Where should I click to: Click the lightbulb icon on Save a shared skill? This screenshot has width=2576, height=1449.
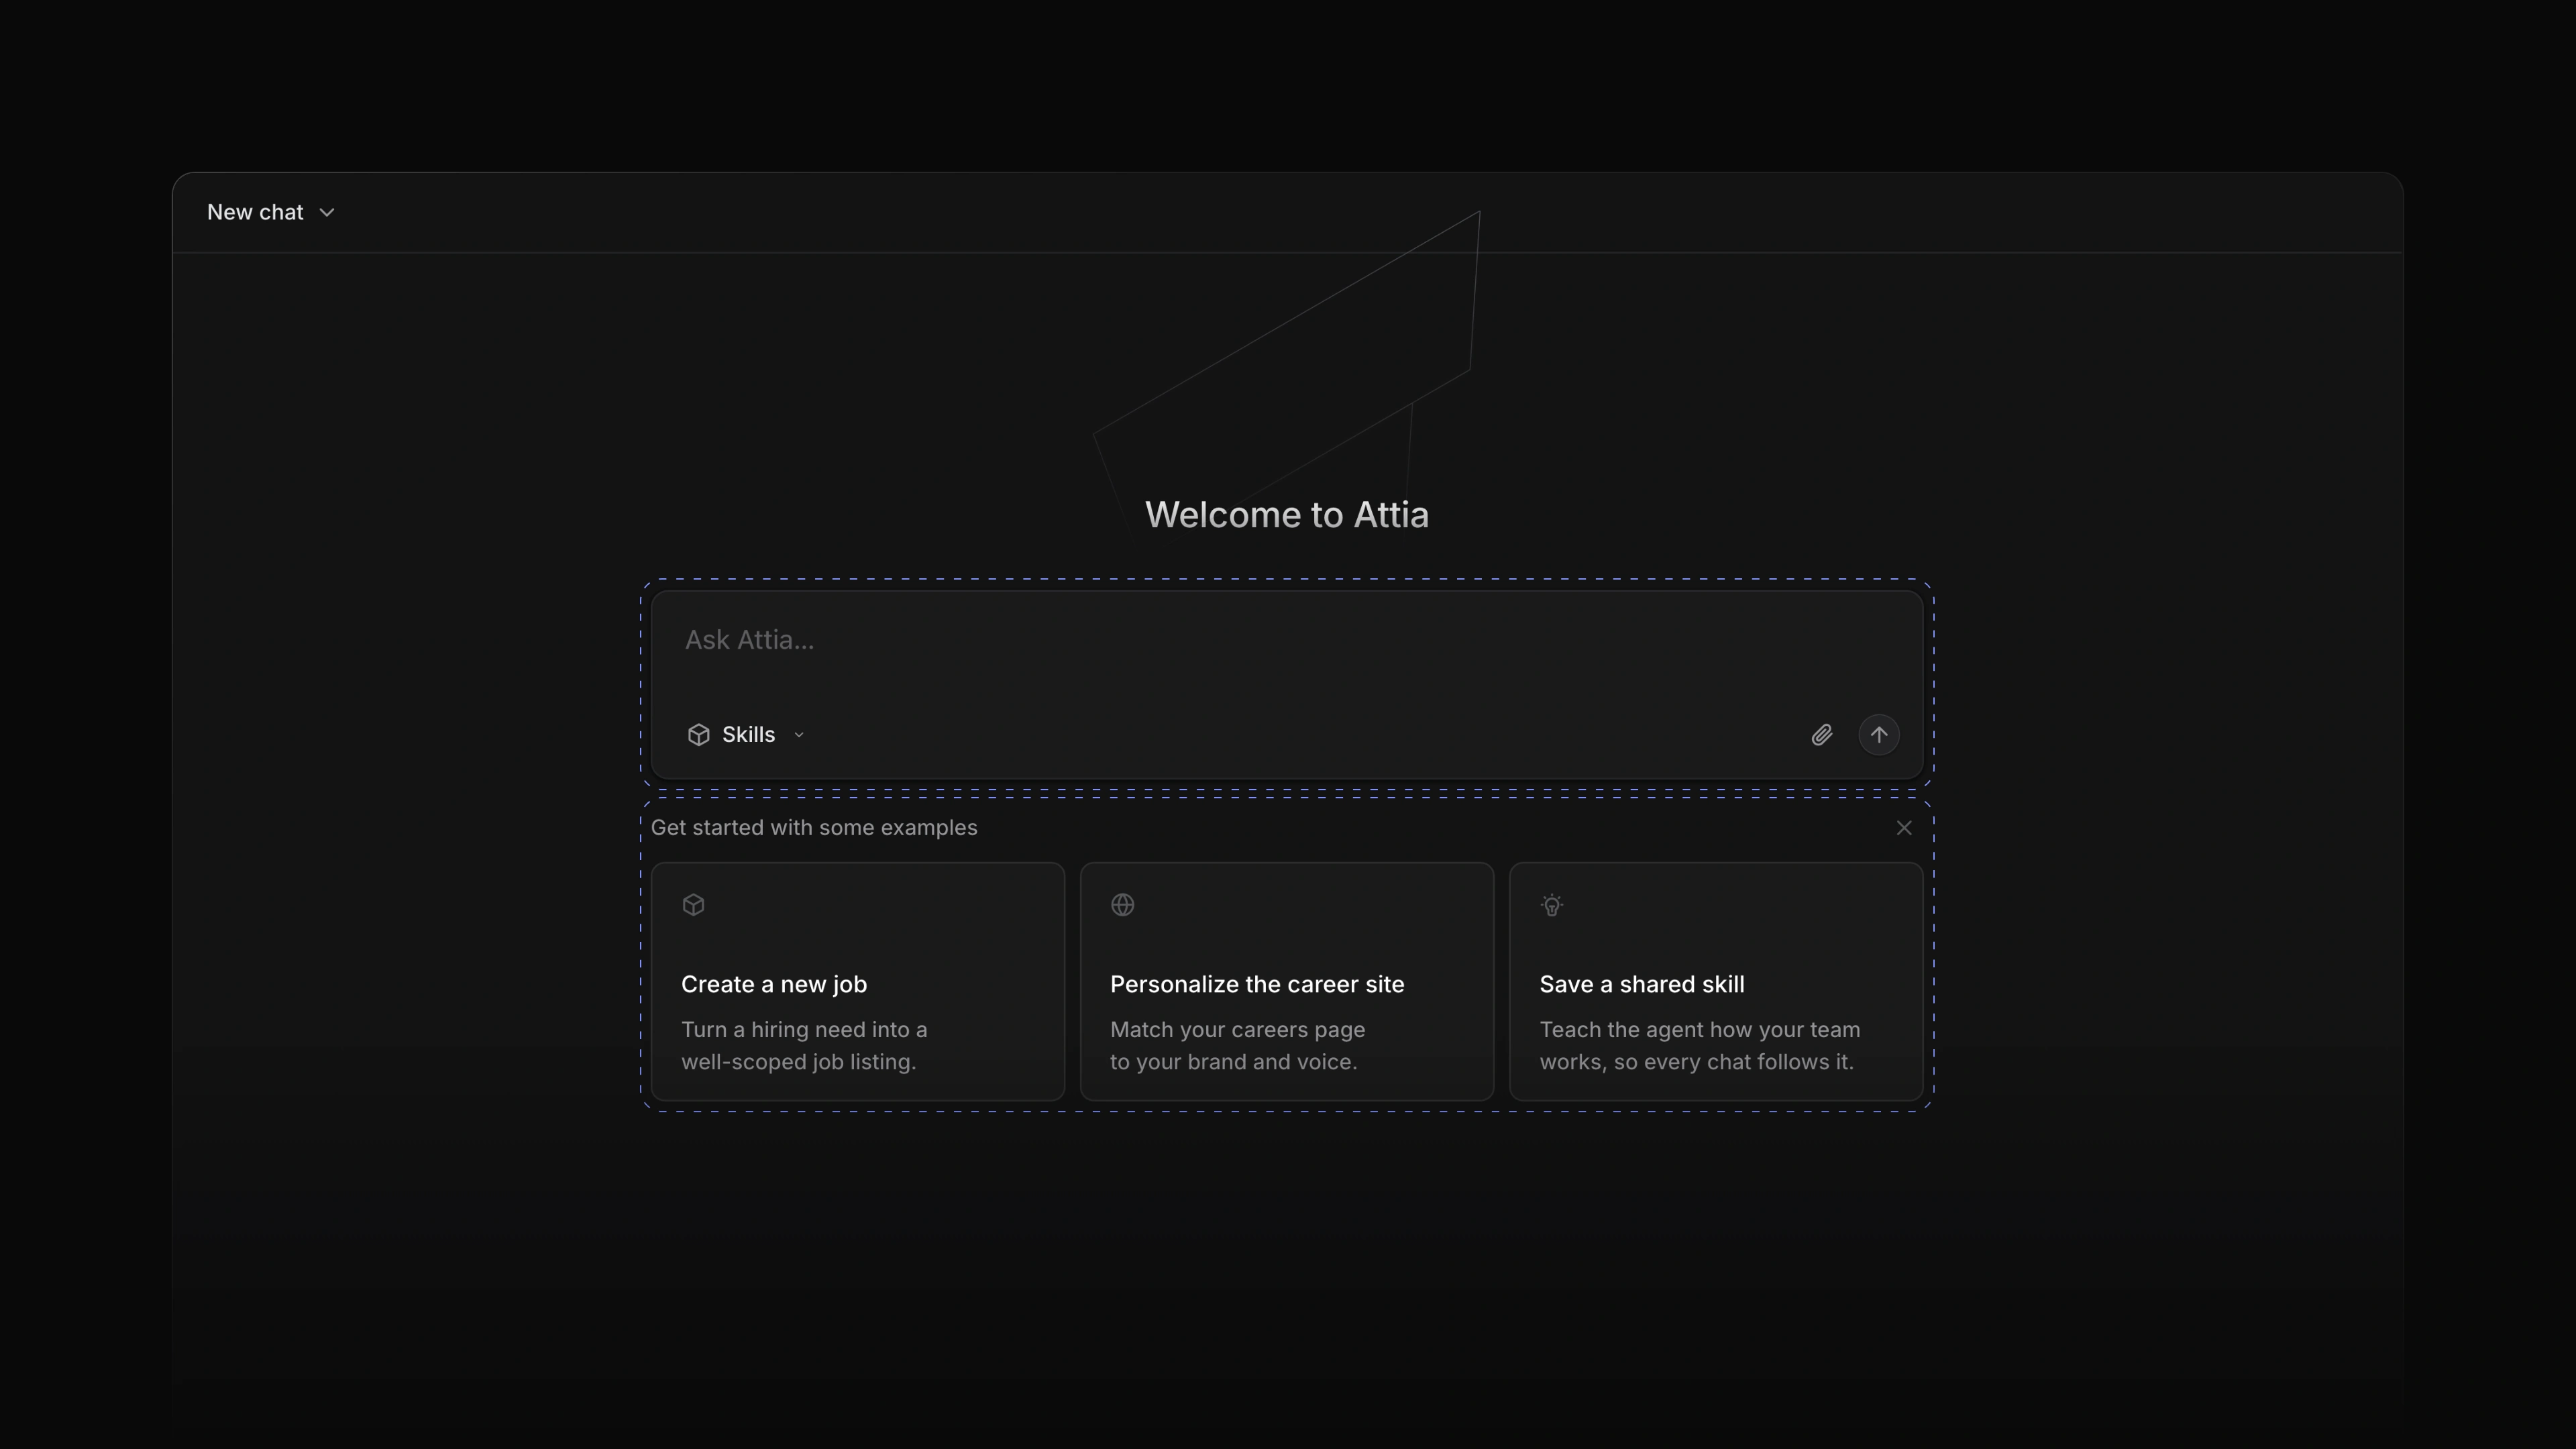1551,905
